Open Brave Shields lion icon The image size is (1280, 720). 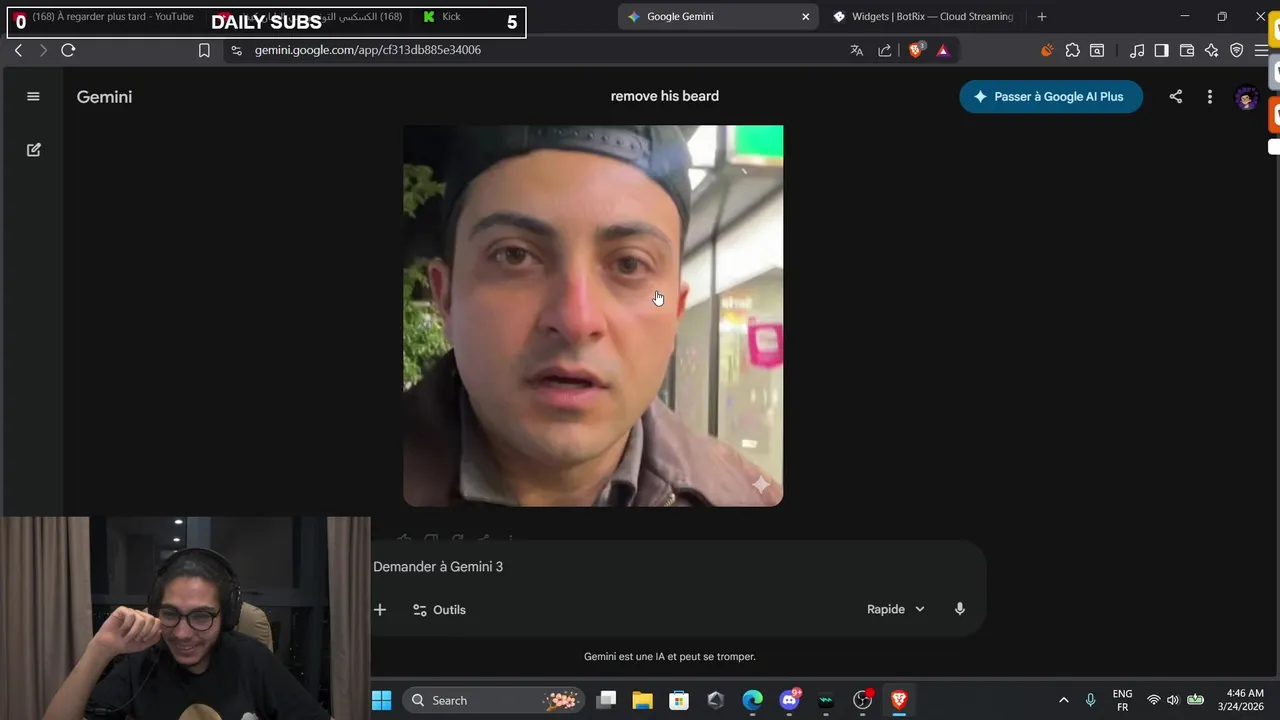click(x=915, y=50)
